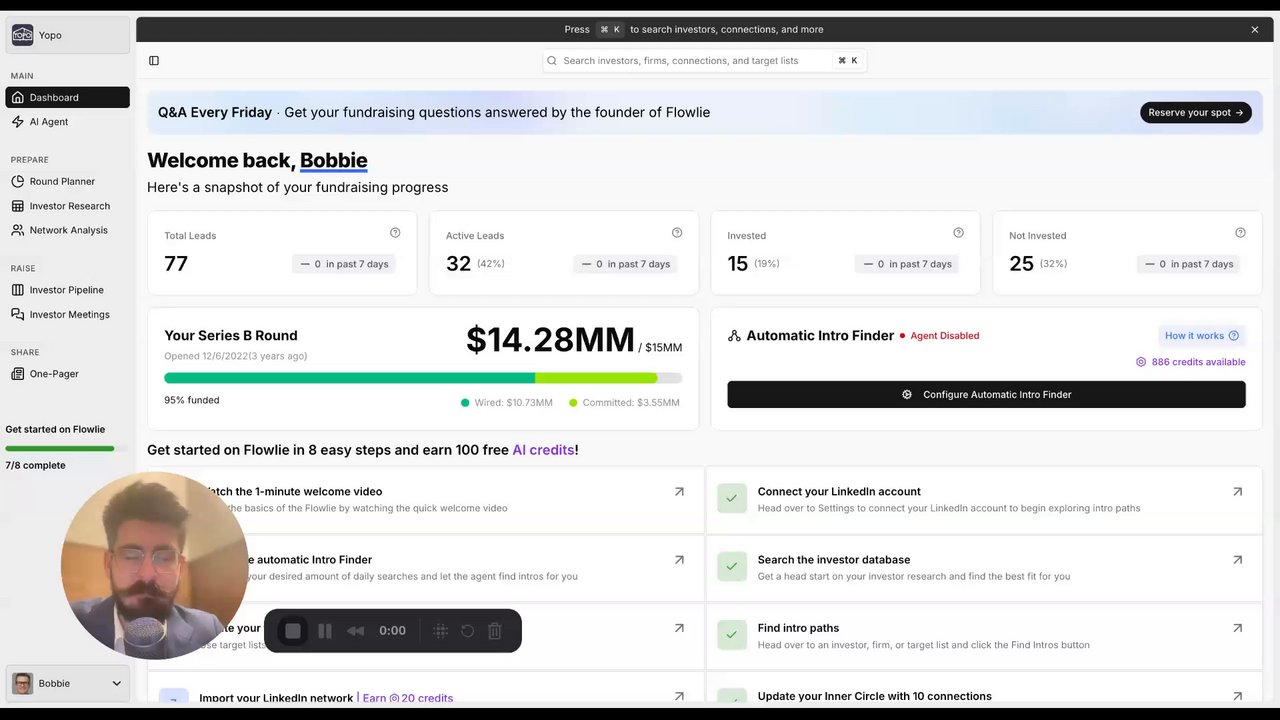Screen dimensions: 1280x720
Task: Click the $14.28MM raised amount
Action: pos(550,340)
